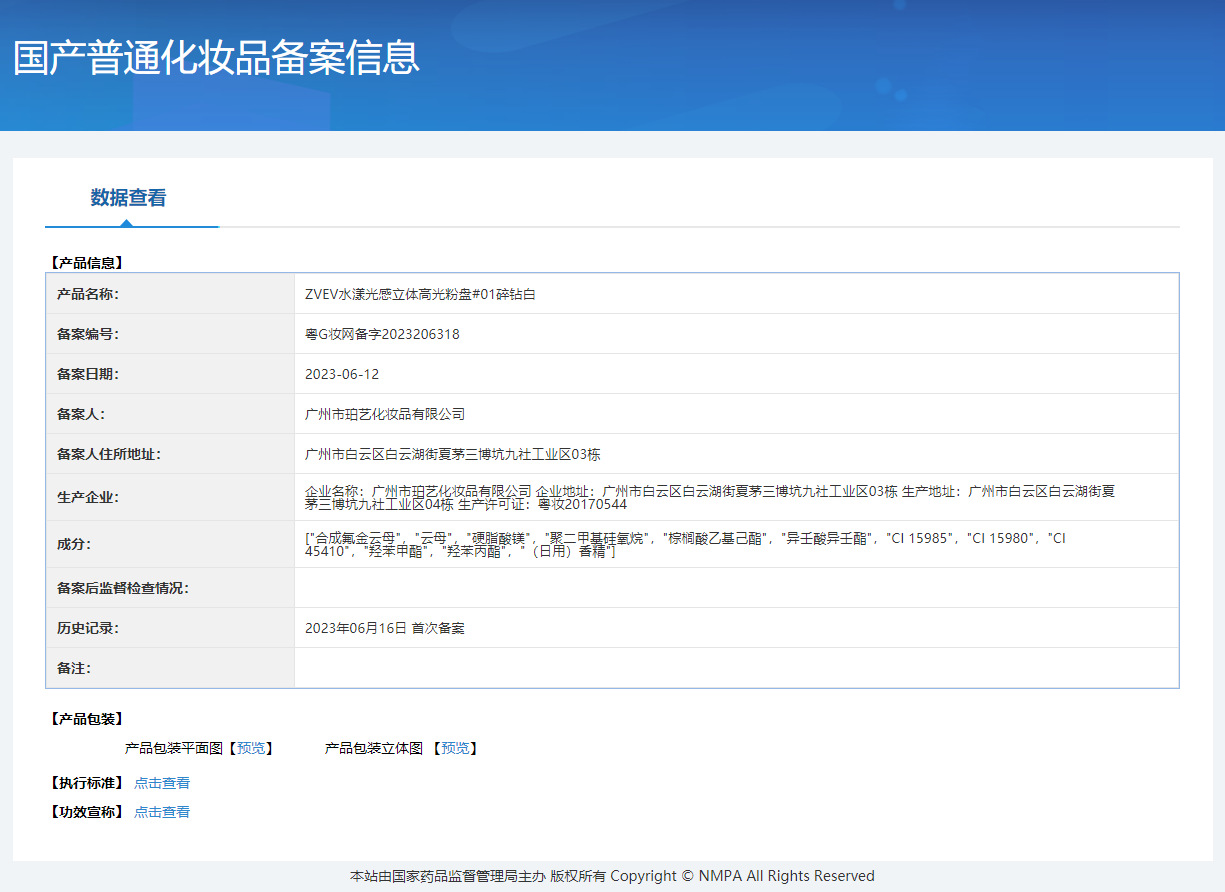This screenshot has height=892, width=1225.
Task: Click the 成分: label cell
Action: coord(170,544)
